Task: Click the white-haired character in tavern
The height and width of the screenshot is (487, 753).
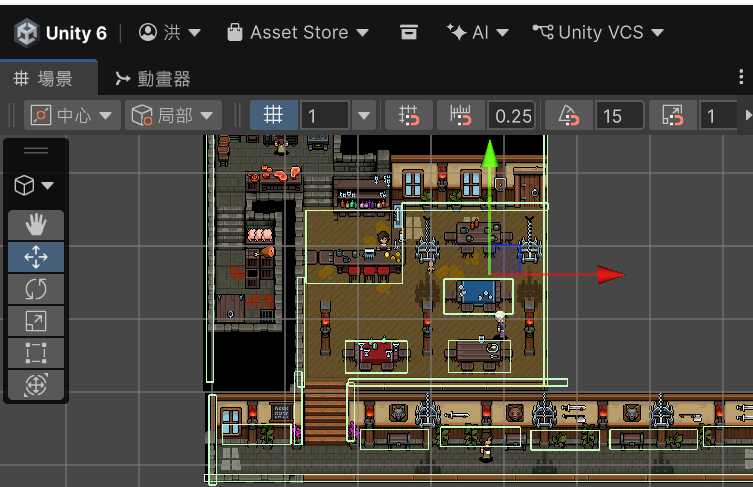Action: pos(500,324)
